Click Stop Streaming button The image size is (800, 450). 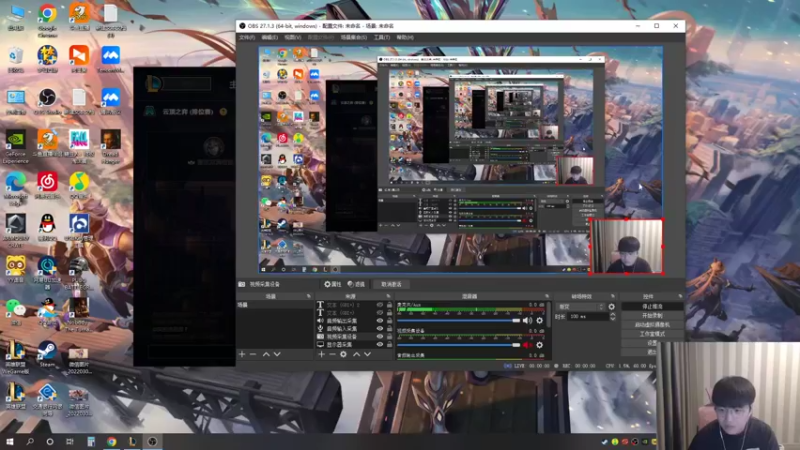pos(652,307)
